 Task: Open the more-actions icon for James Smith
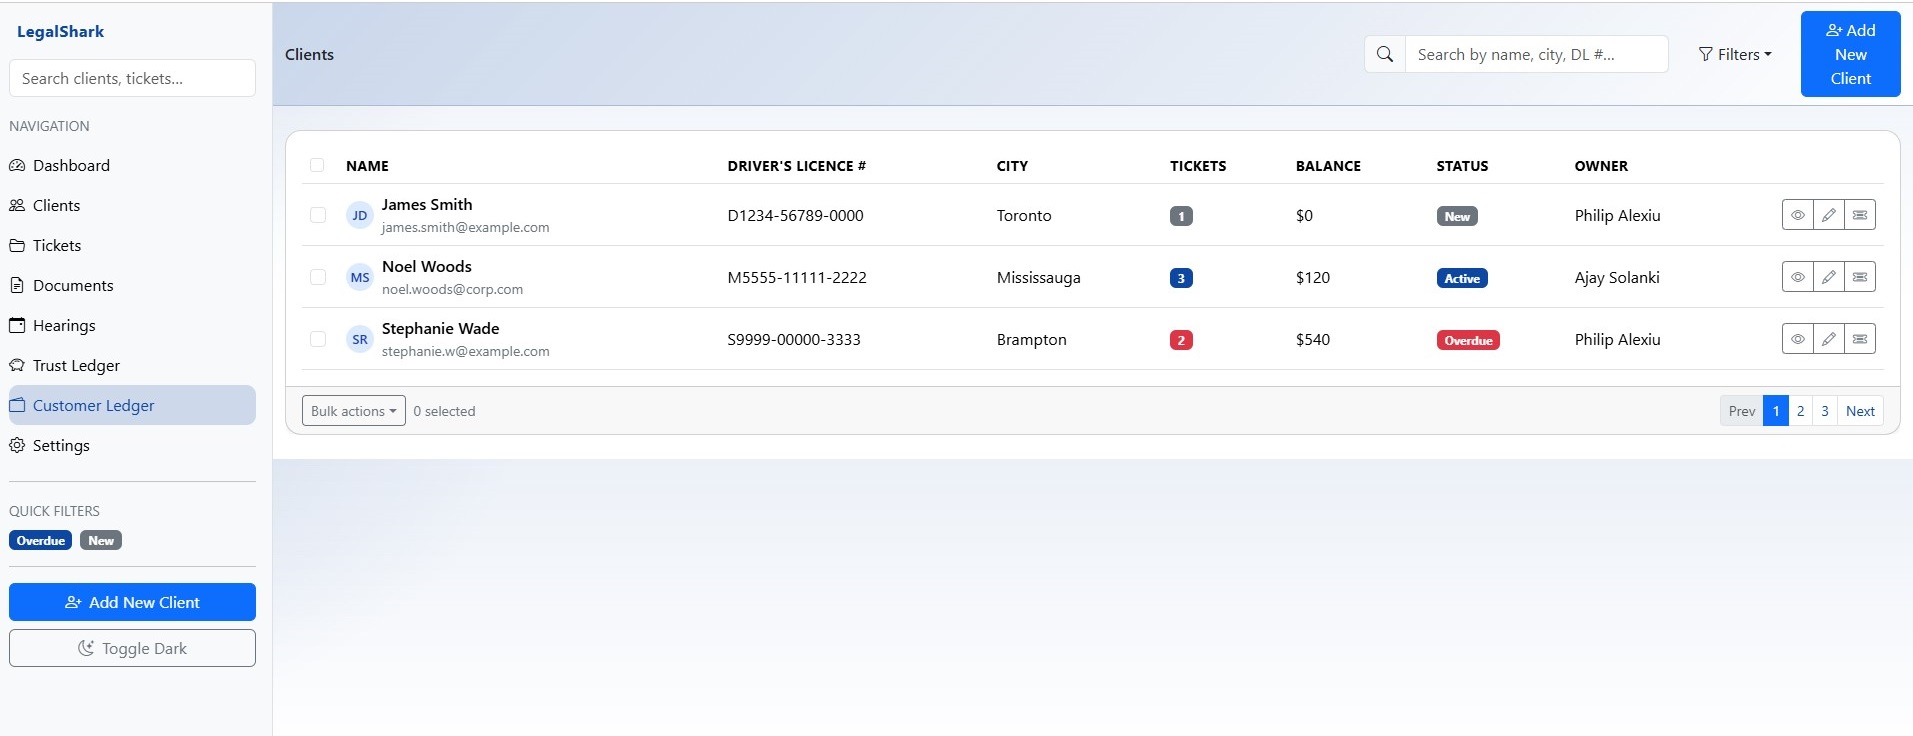tap(1859, 215)
